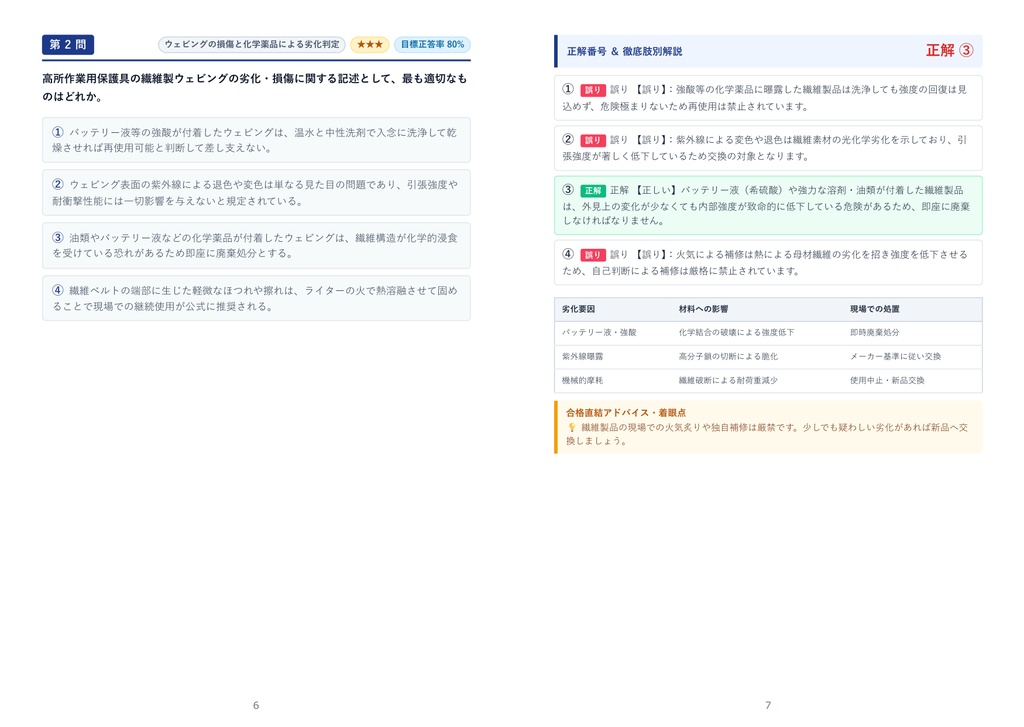Click the 現場での処置 column header
The width and height of the screenshot is (1024, 727).
point(874,309)
